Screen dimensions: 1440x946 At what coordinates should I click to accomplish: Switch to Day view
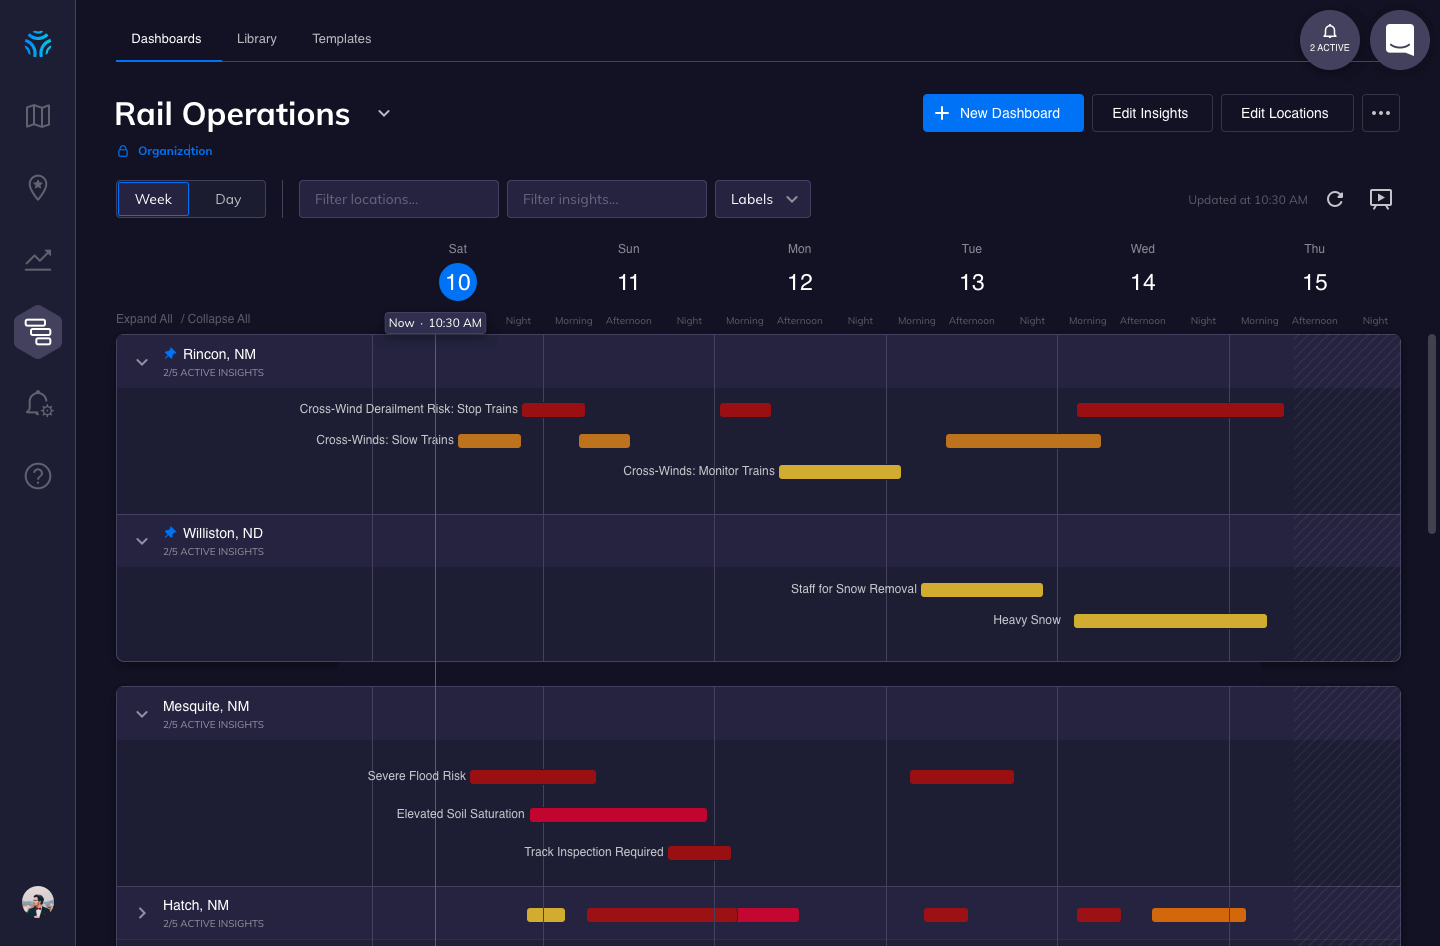pos(228,199)
